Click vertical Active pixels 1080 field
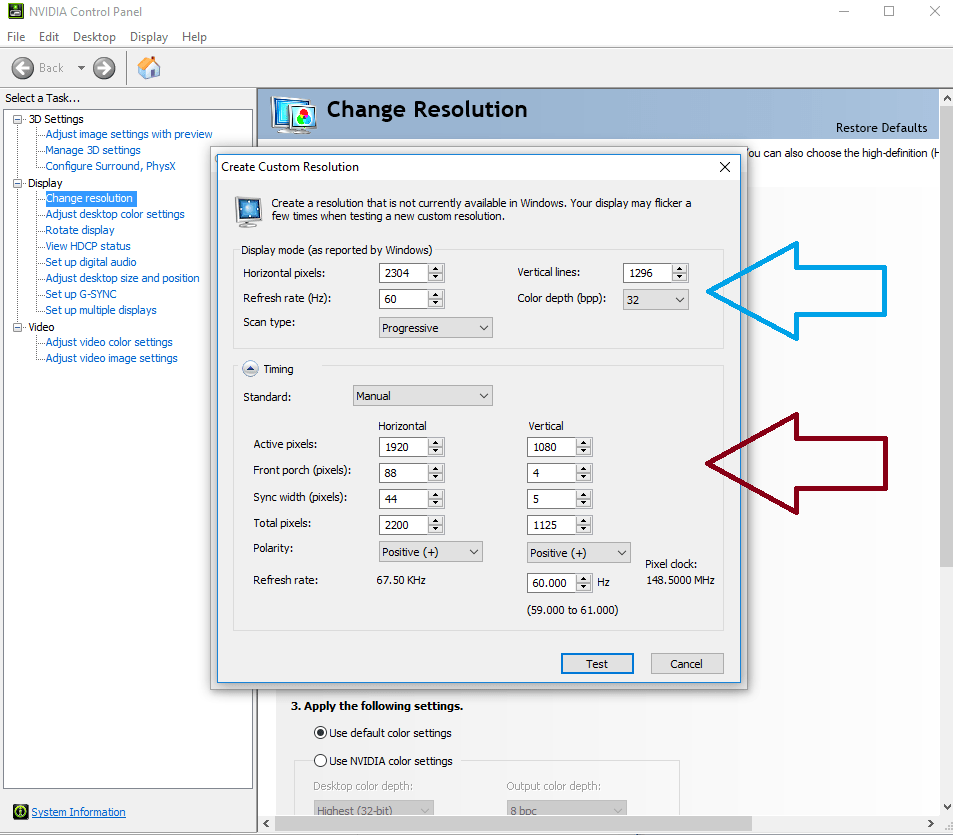This screenshot has height=835, width=953. point(551,447)
